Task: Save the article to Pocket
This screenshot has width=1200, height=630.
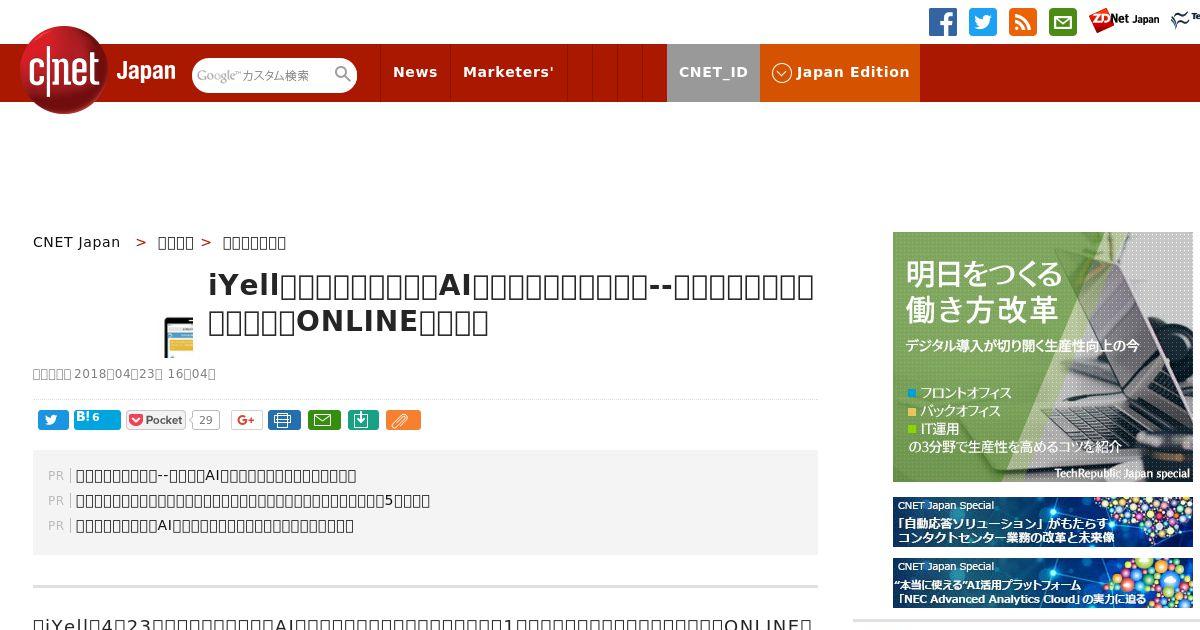Action: point(156,420)
